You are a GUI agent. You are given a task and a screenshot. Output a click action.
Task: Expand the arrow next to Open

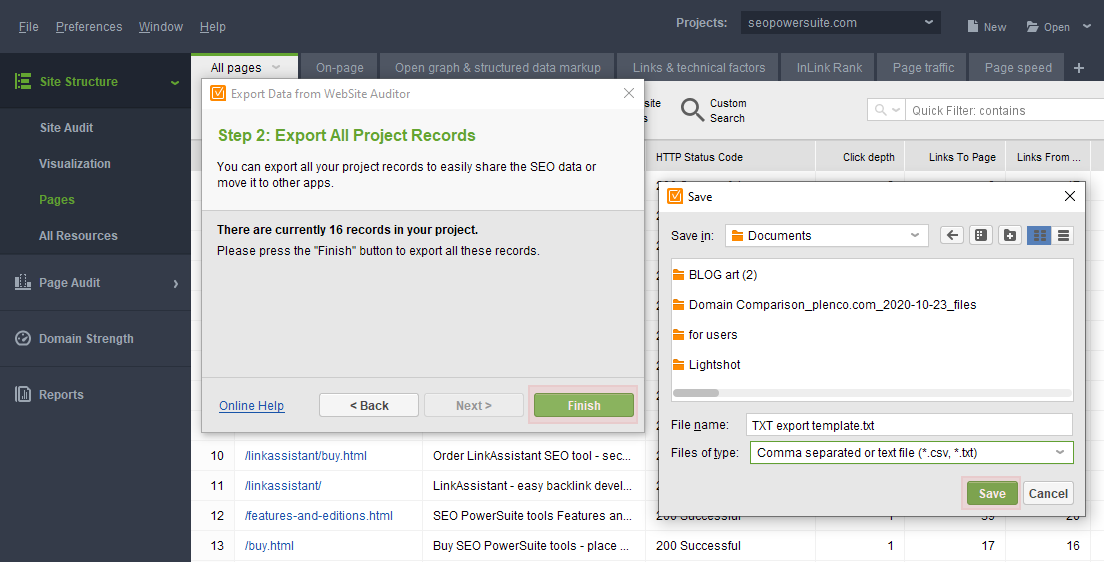point(1086,27)
